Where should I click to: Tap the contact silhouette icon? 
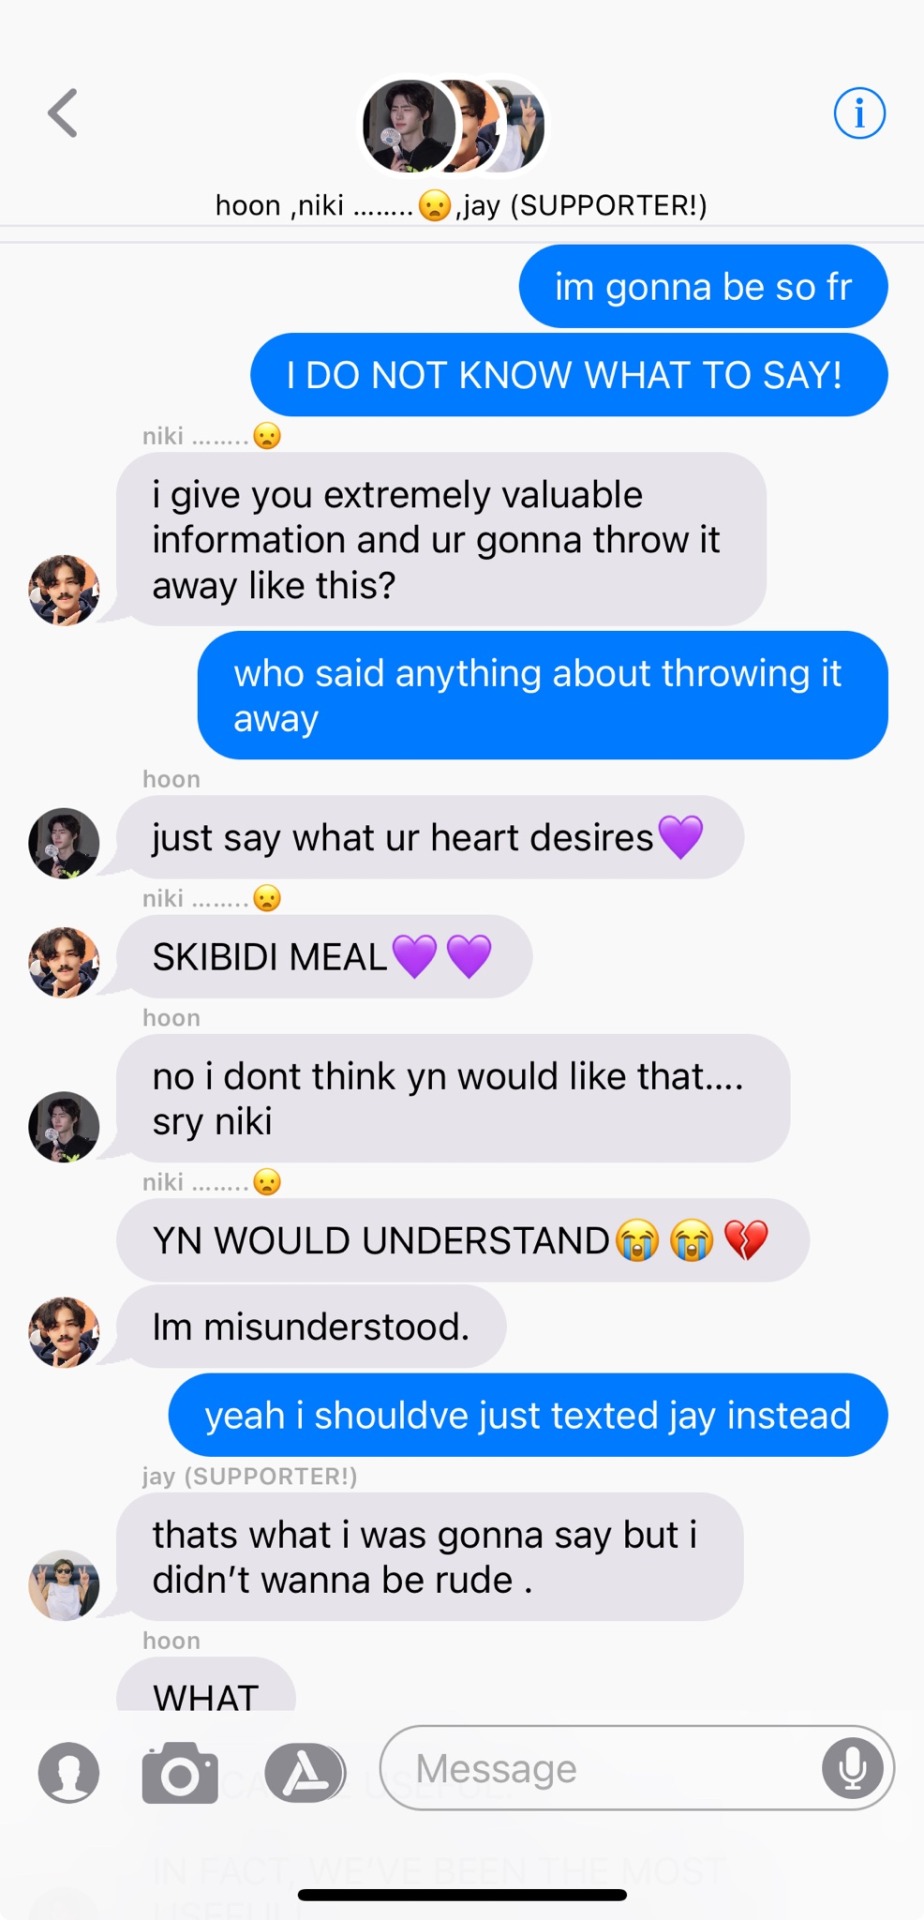click(68, 1772)
